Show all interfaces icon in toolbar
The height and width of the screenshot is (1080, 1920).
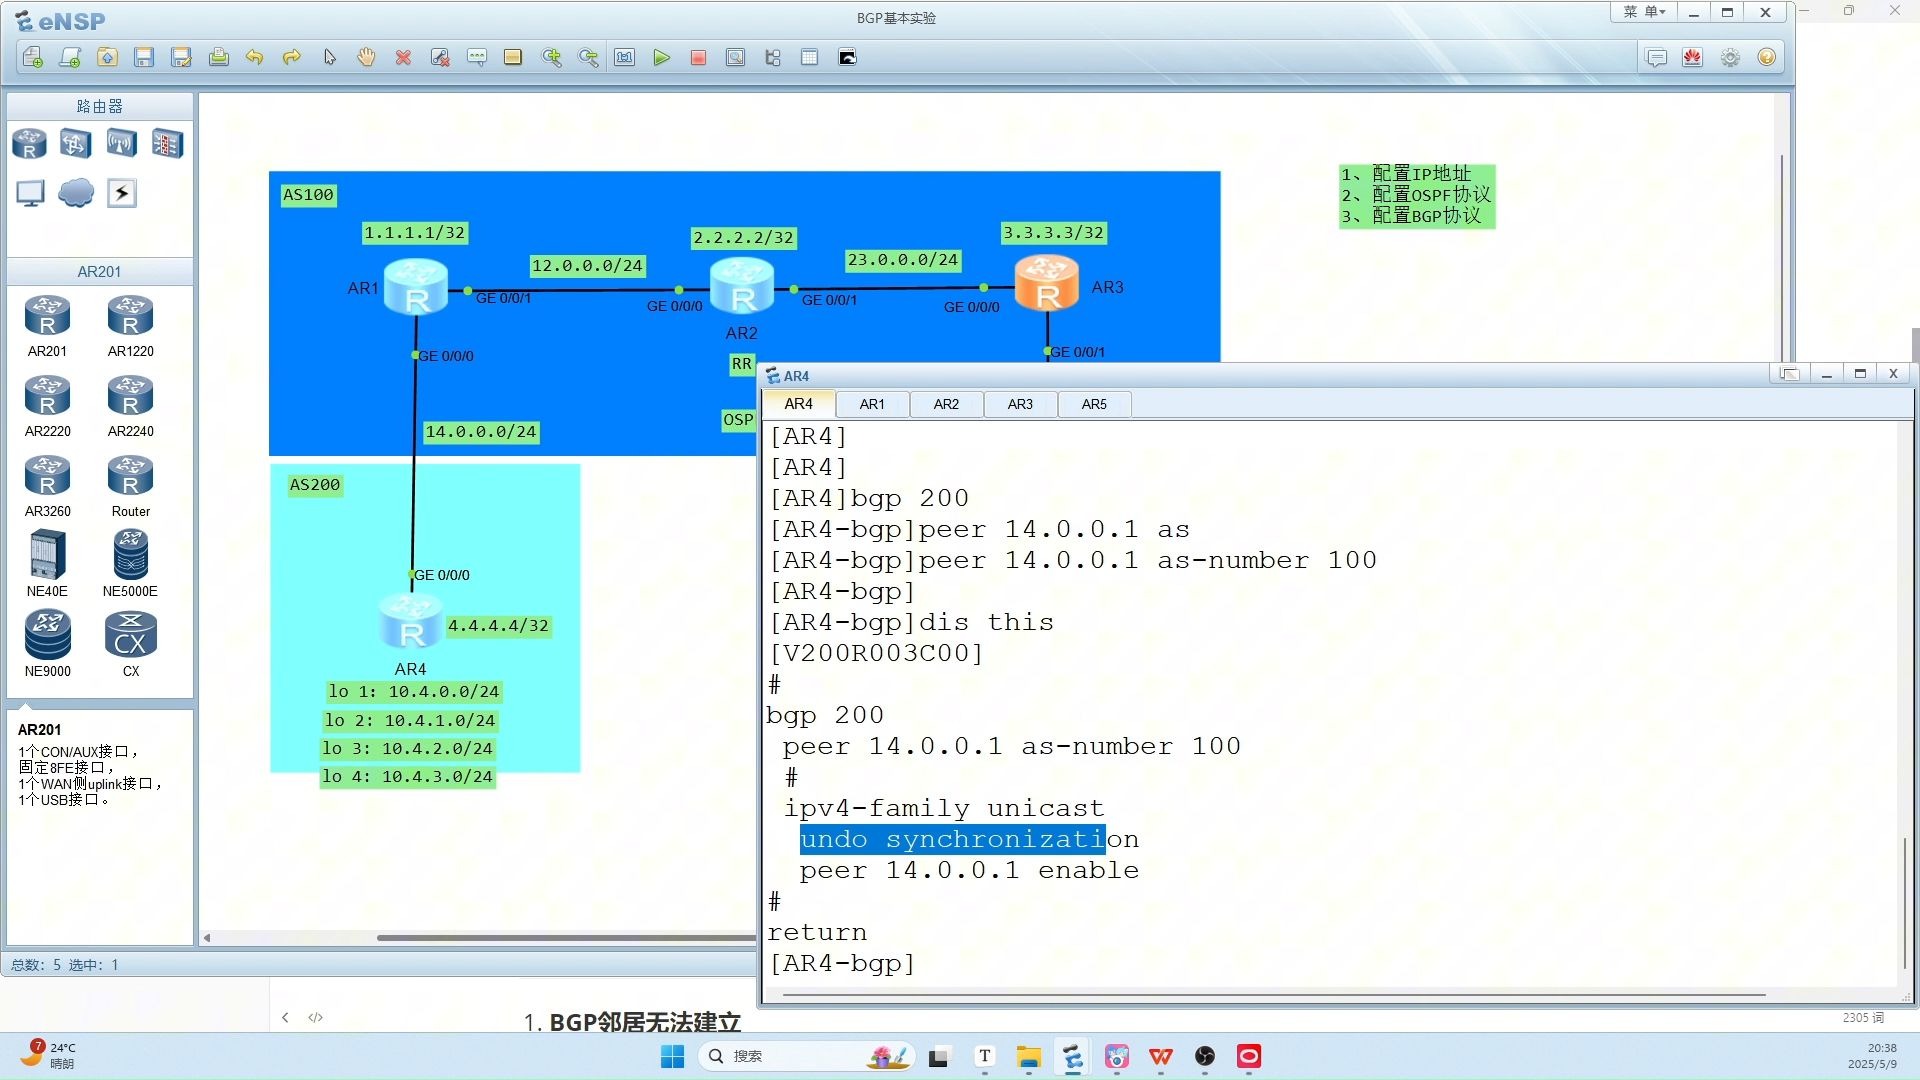(x=773, y=58)
